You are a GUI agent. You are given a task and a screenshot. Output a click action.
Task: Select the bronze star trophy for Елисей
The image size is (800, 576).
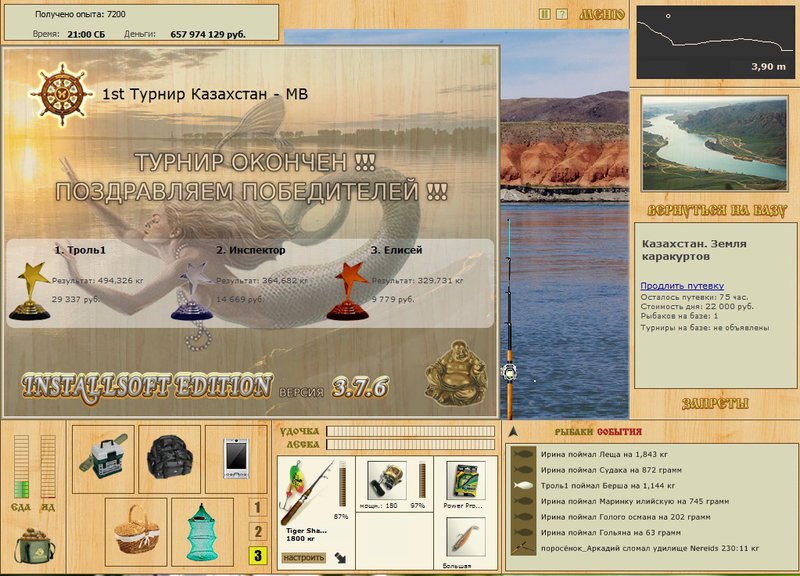348,291
